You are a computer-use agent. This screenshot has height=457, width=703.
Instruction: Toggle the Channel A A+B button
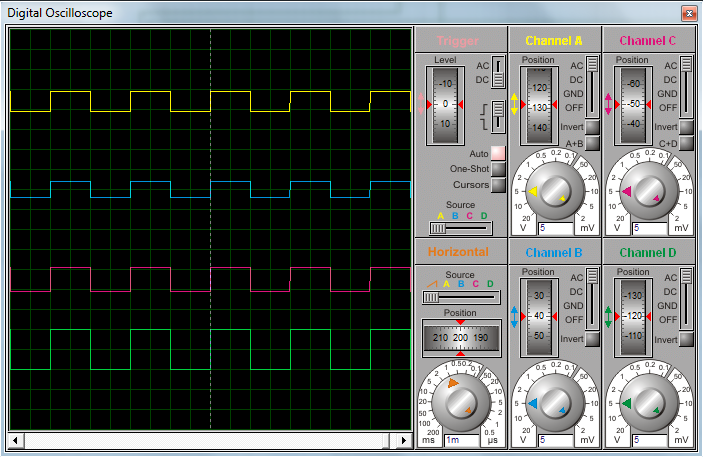click(592, 144)
